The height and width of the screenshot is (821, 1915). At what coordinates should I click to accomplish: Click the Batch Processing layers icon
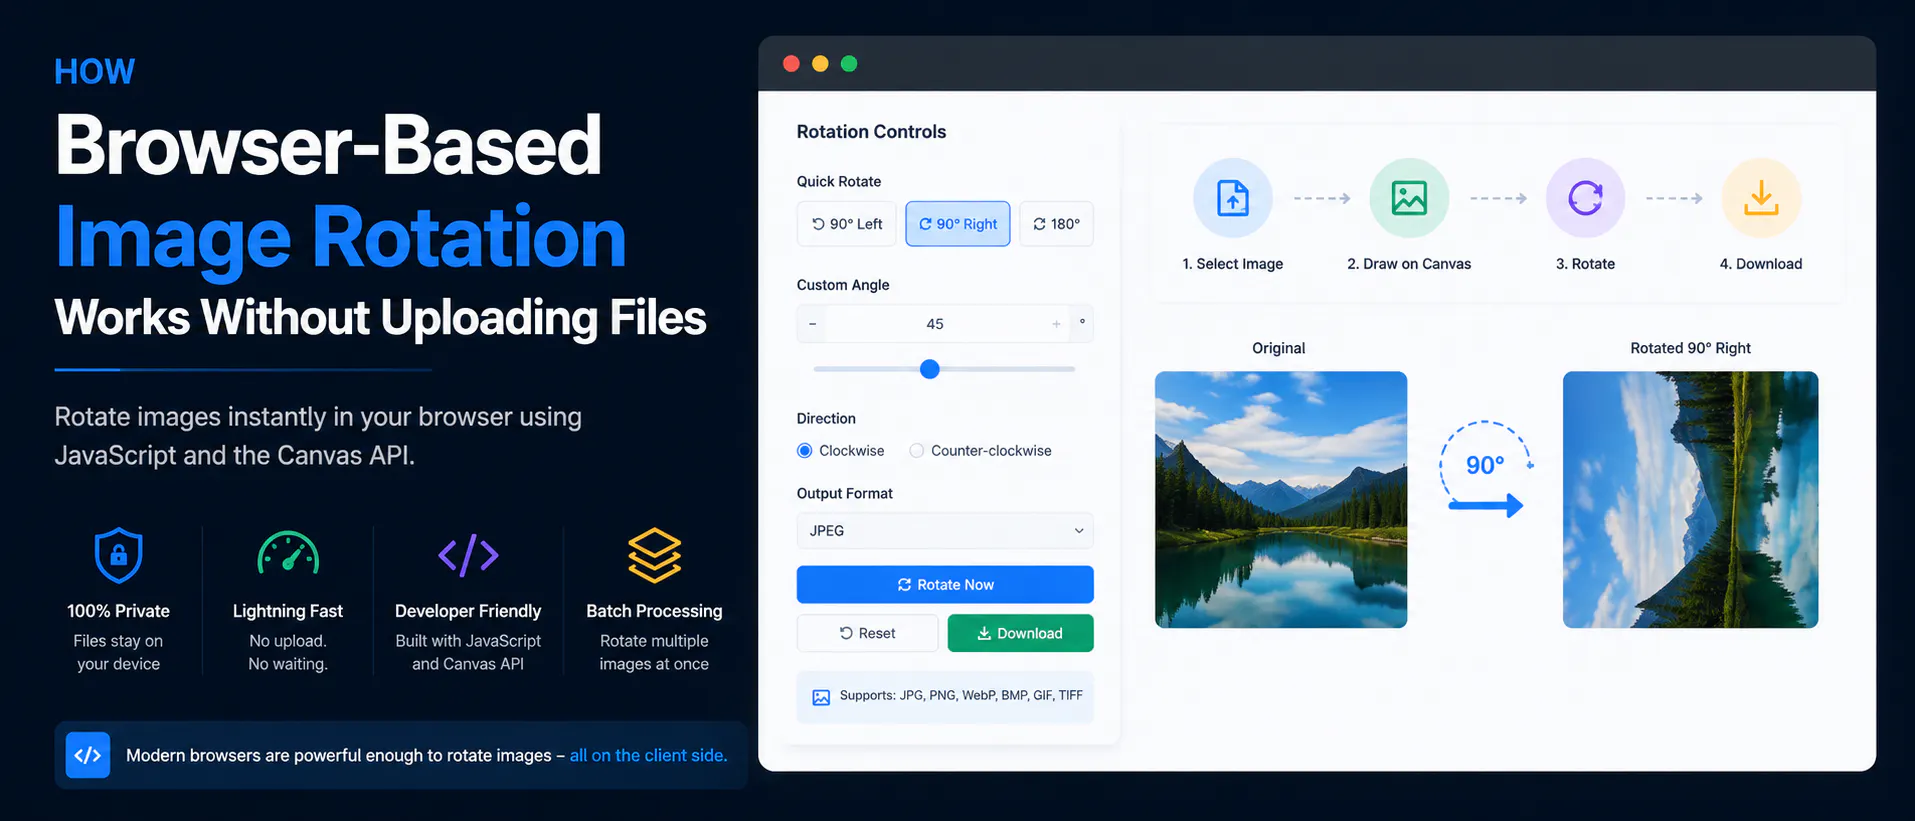tap(654, 555)
